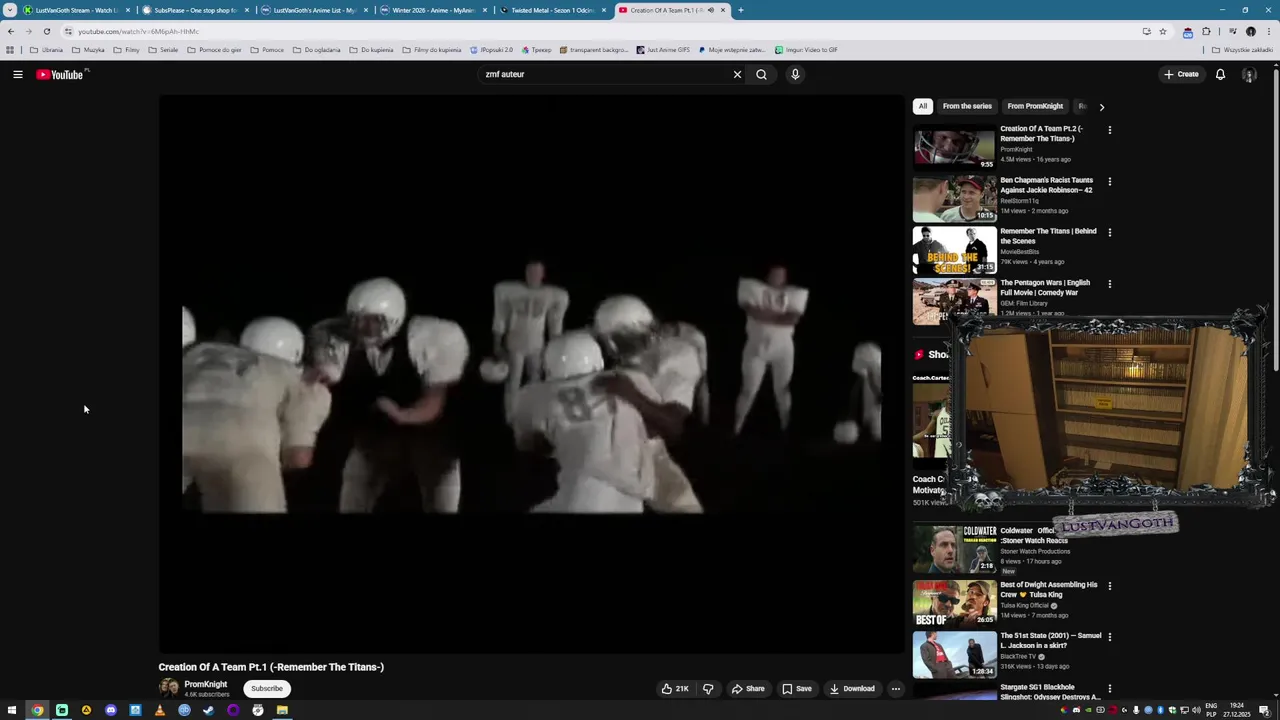Screen dimensions: 1280x720
Task: Select the 'All' filter chip
Action: tap(923, 106)
